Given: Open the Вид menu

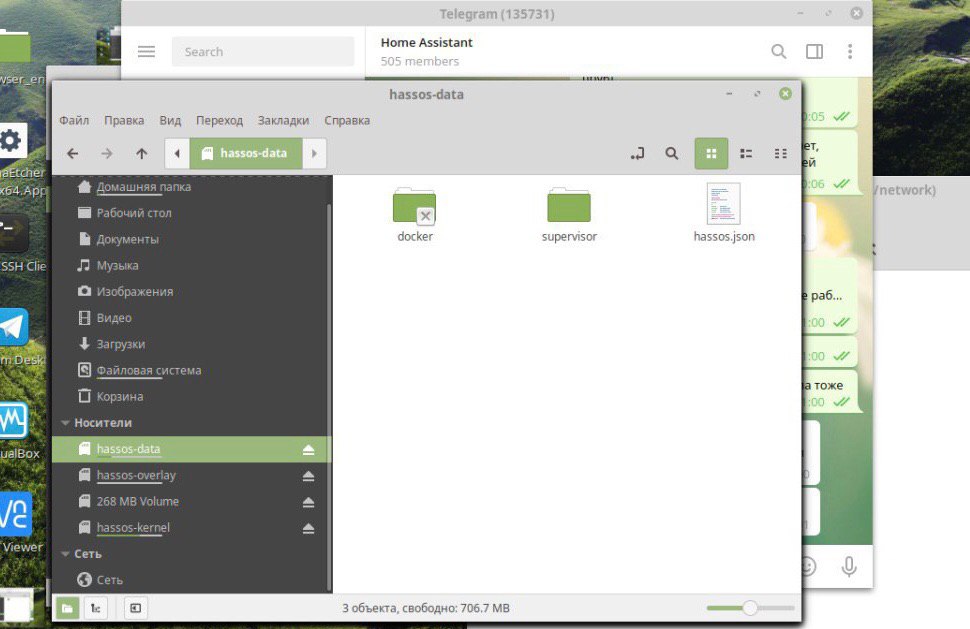Looking at the screenshot, I should coord(170,121).
